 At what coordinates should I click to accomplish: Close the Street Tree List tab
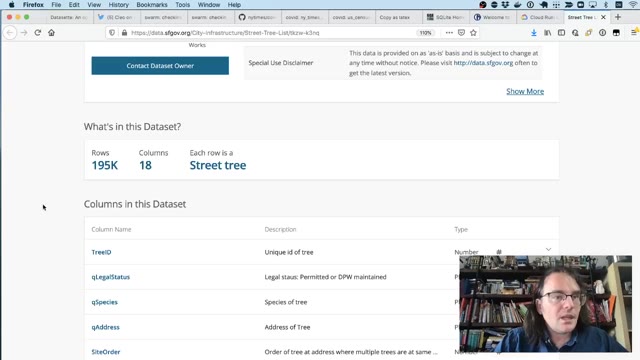click(x=603, y=17)
